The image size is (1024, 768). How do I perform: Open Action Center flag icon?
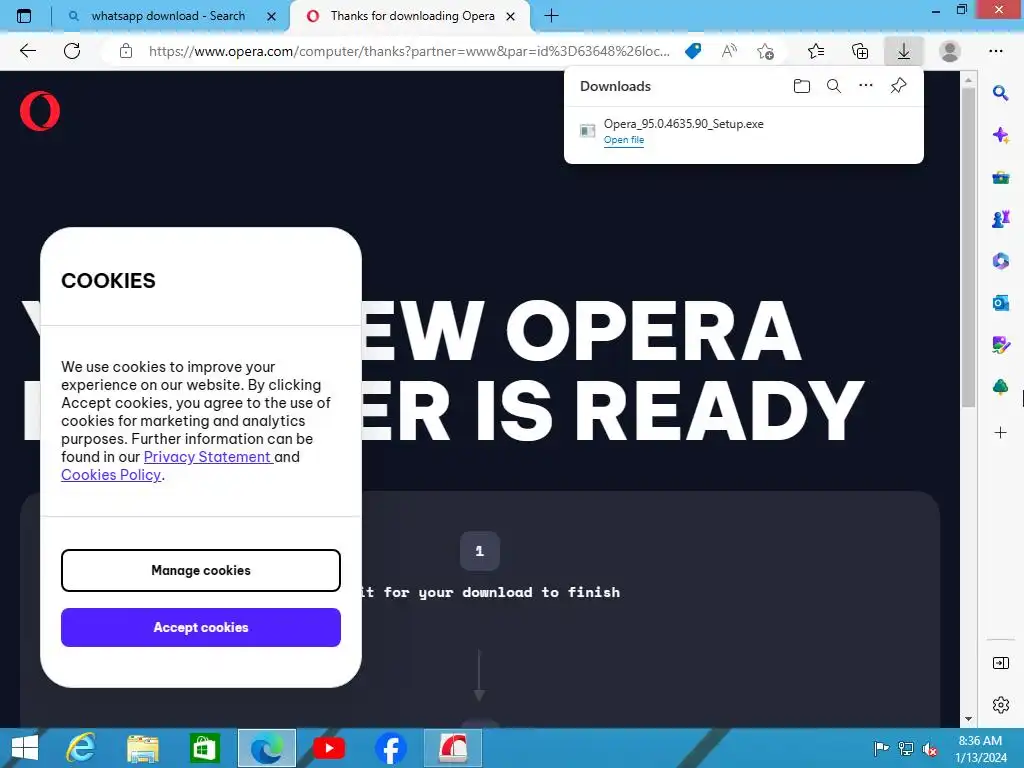[x=881, y=749]
